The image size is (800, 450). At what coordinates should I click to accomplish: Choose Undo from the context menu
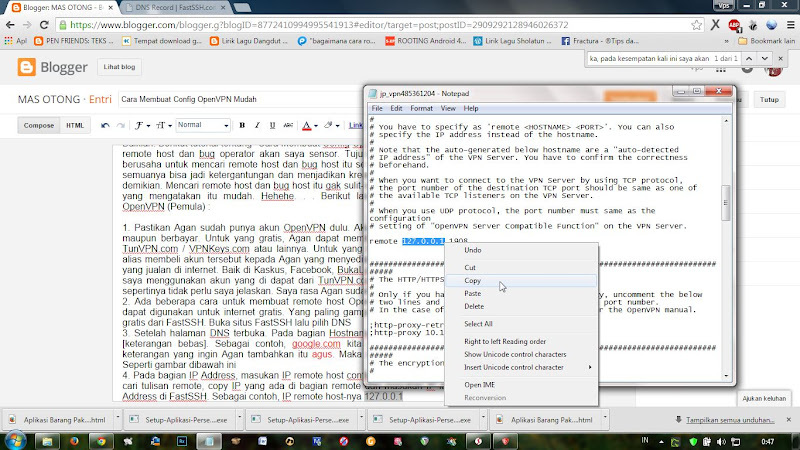point(521,250)
